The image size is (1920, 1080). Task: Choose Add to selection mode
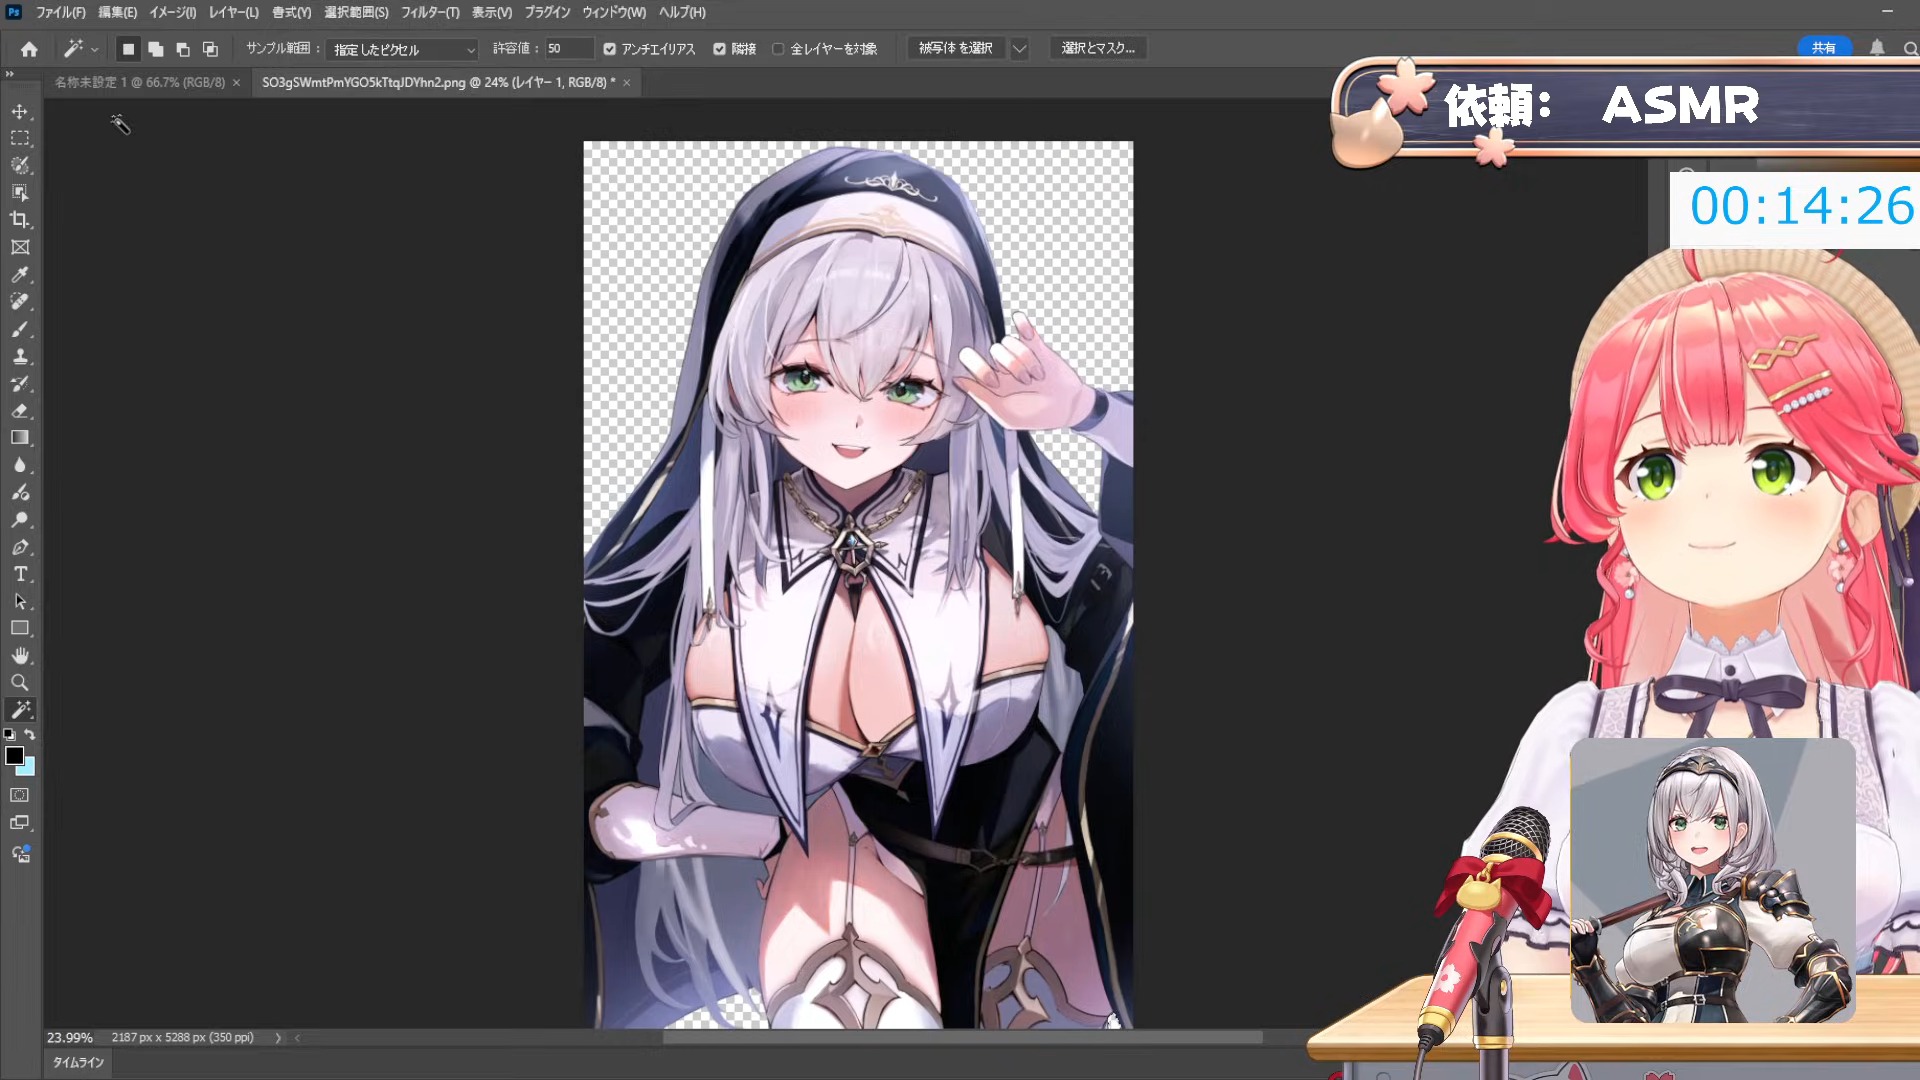[155, 48]
